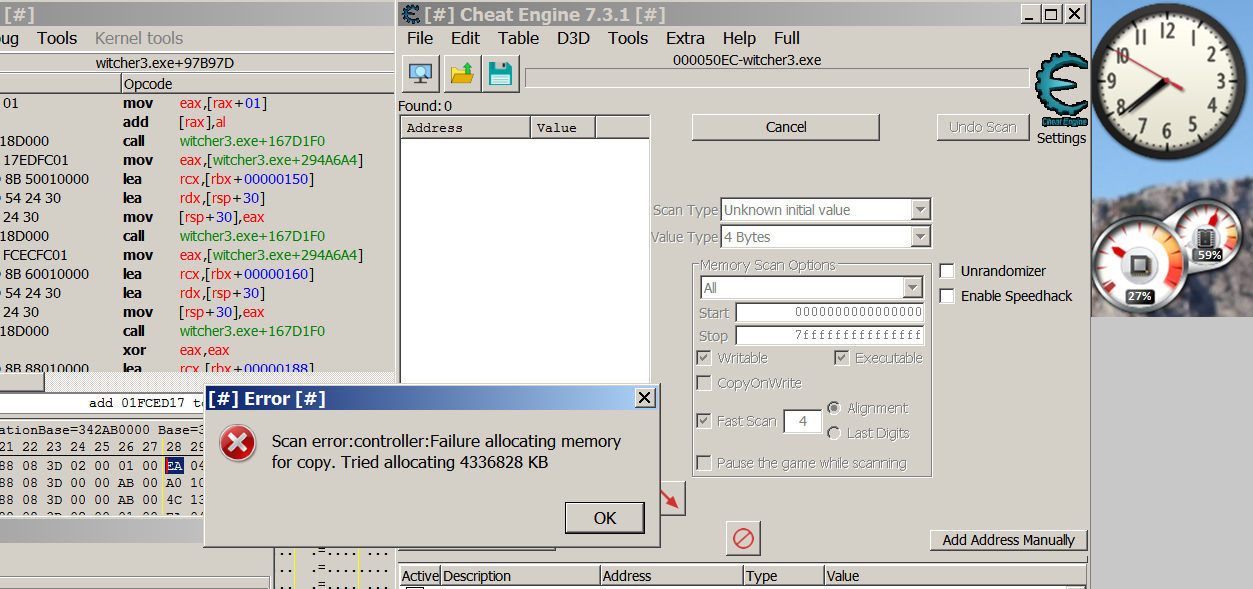Open the Value Type dropdown showing 4 Bytes

coord(920,236)
